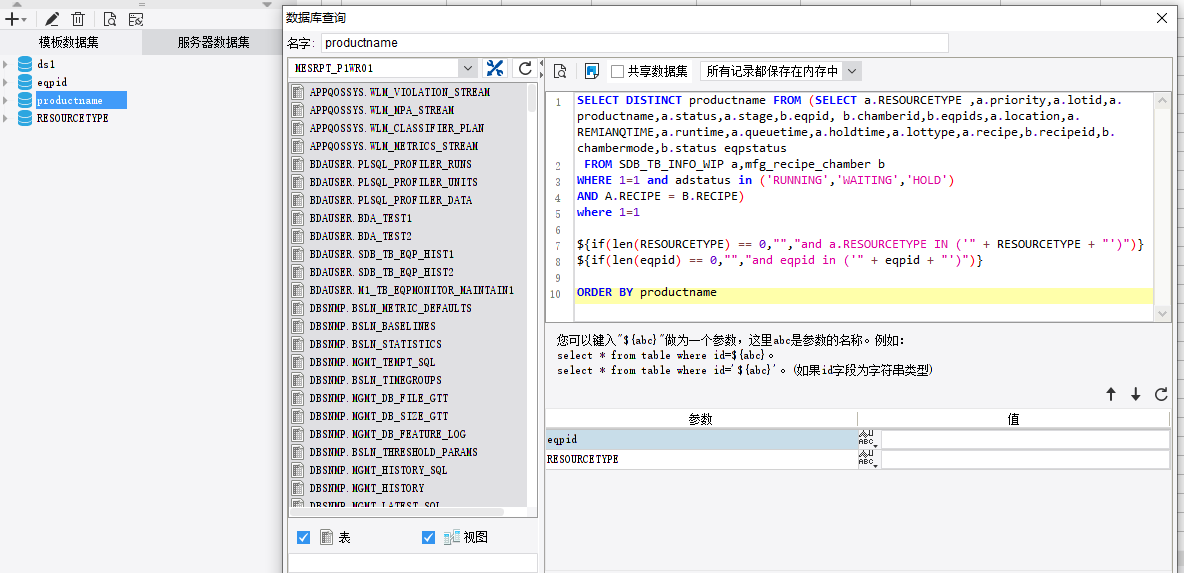The height and width of the screenshot is (573, 1184).
Task: Select the ds1 dataset name
Action: click(x=46, y=64)
